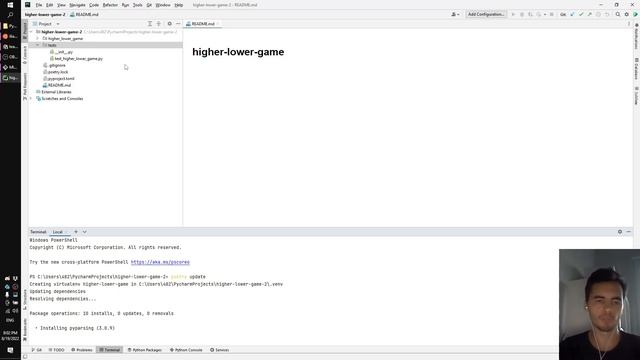Open the Edit menu
Screen dimensions: 640x360
(x=49, y=5)
